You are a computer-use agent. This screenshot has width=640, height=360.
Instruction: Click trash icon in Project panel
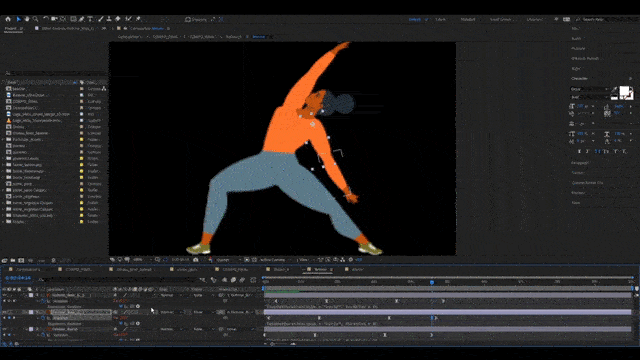[53, 260]
